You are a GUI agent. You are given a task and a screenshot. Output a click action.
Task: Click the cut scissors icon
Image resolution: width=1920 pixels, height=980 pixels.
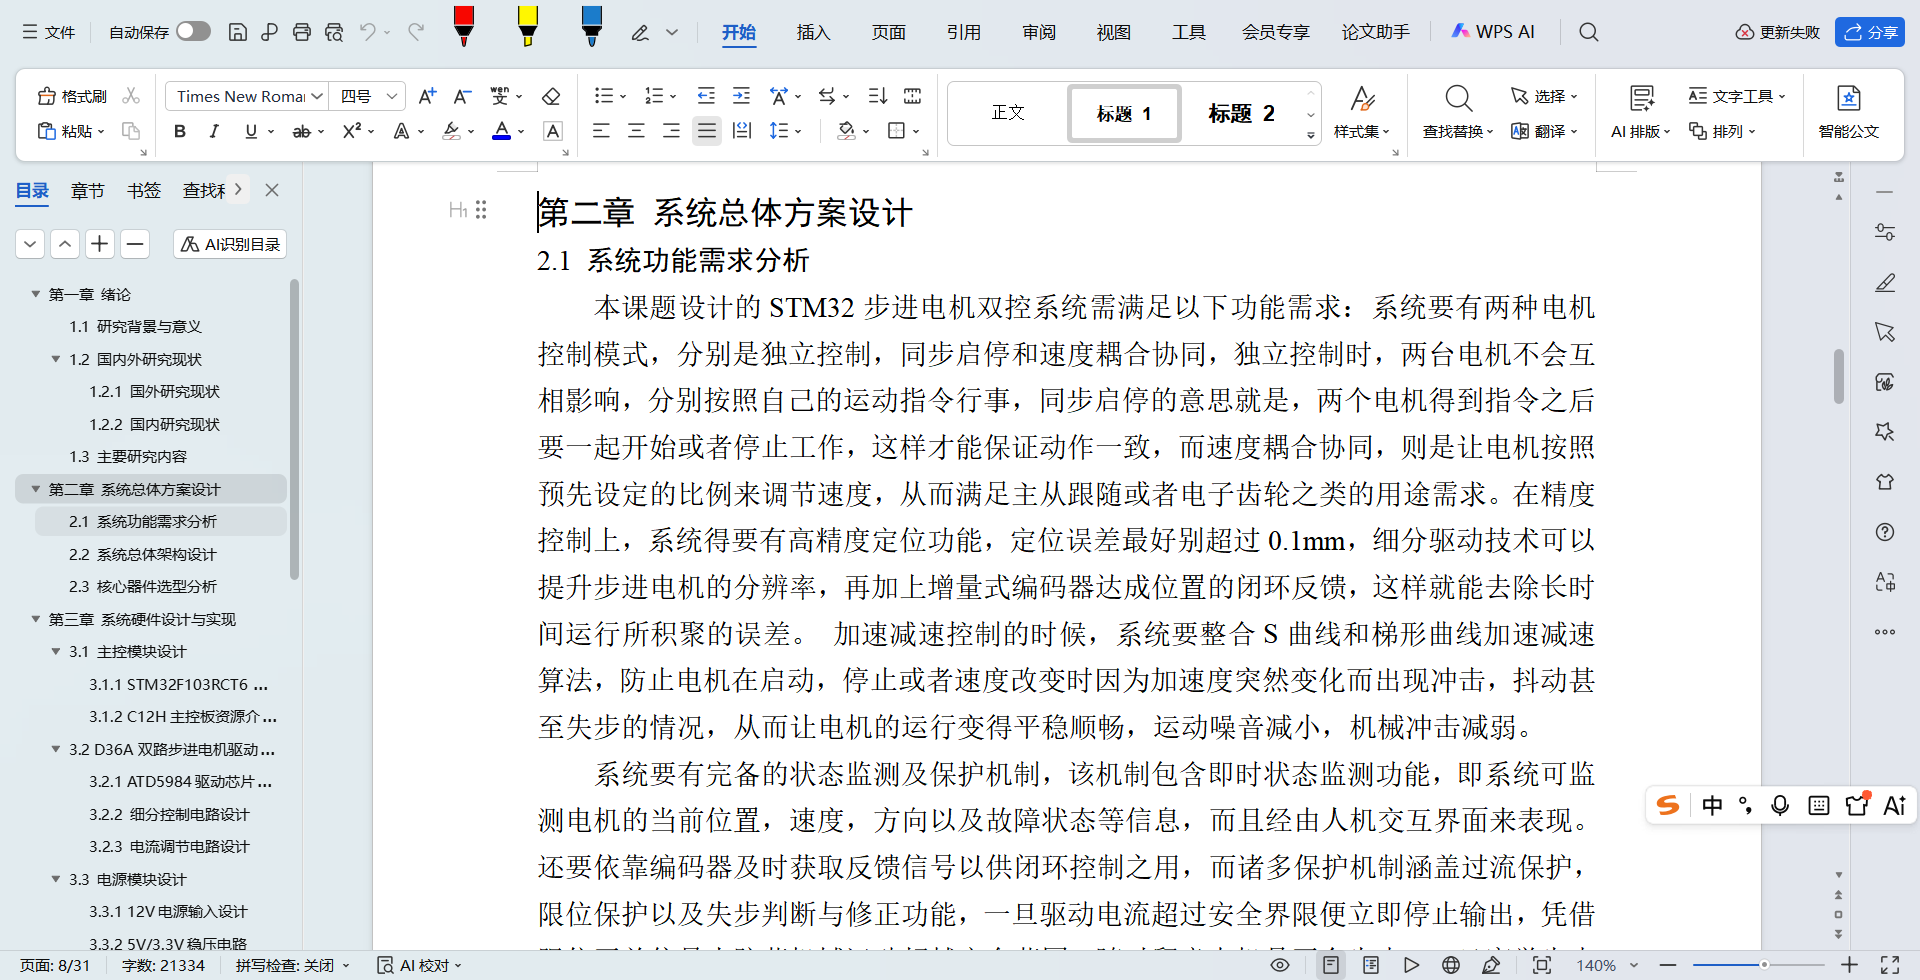(x=131, y=96)
